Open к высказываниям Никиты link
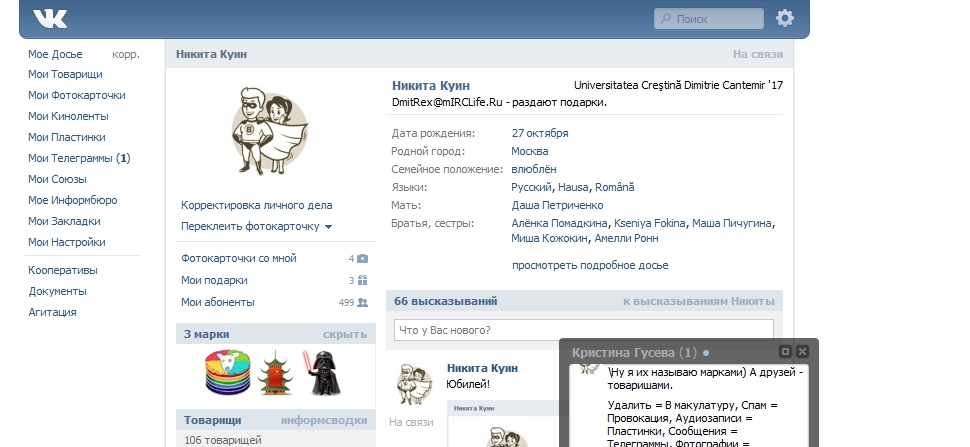The height and width of the screenshot is (447, 970). click(699, 301)
